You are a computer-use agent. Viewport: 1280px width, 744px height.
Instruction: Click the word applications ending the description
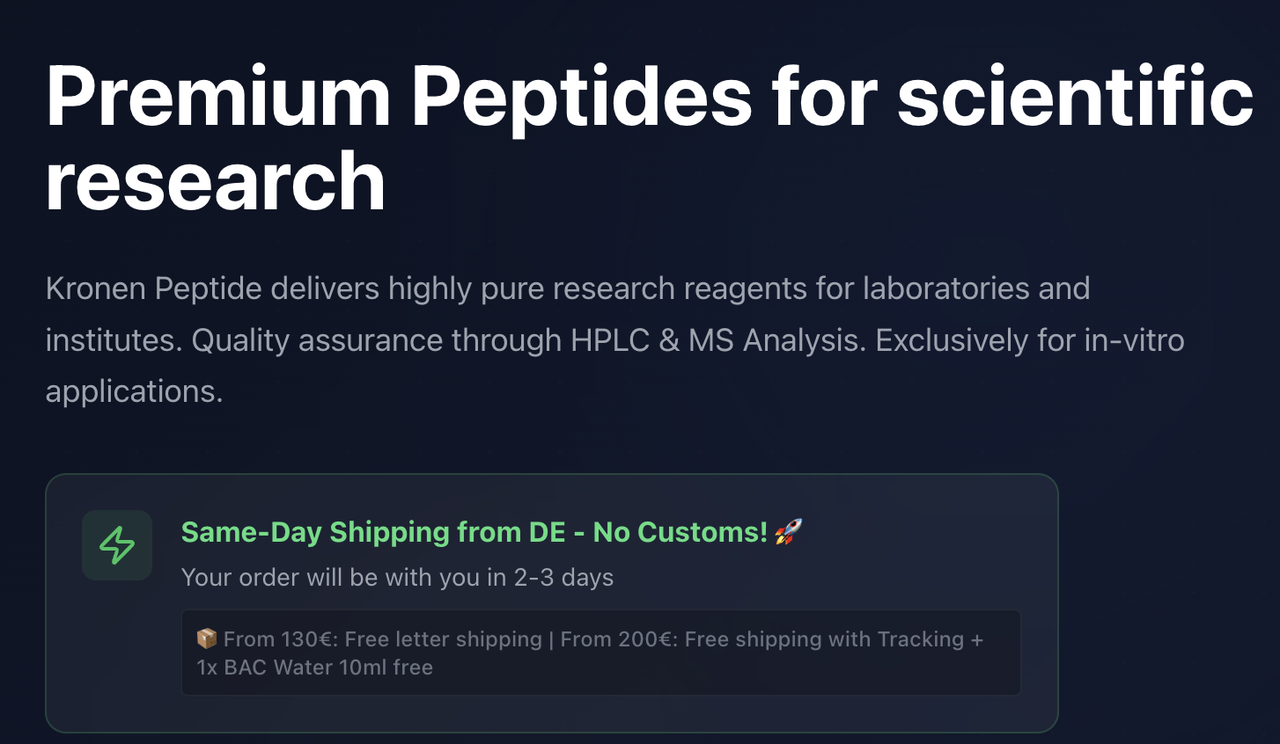133,391
